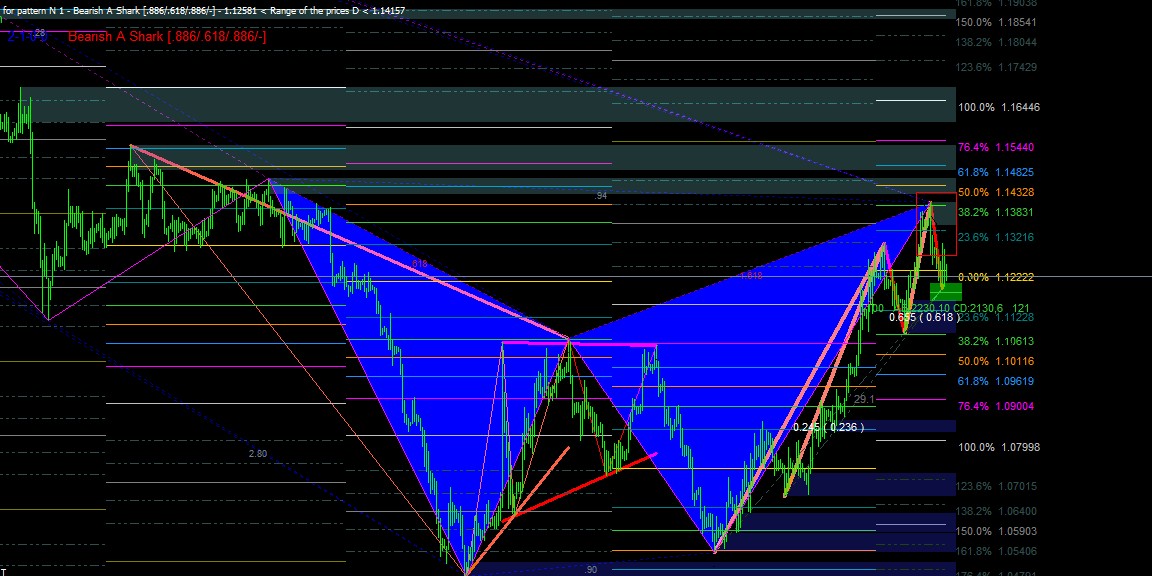Viewport: 1152px width, 576px height.
Task: Select the magenta 76.4% 1.09004 label
Action: (x=996, y=406)
